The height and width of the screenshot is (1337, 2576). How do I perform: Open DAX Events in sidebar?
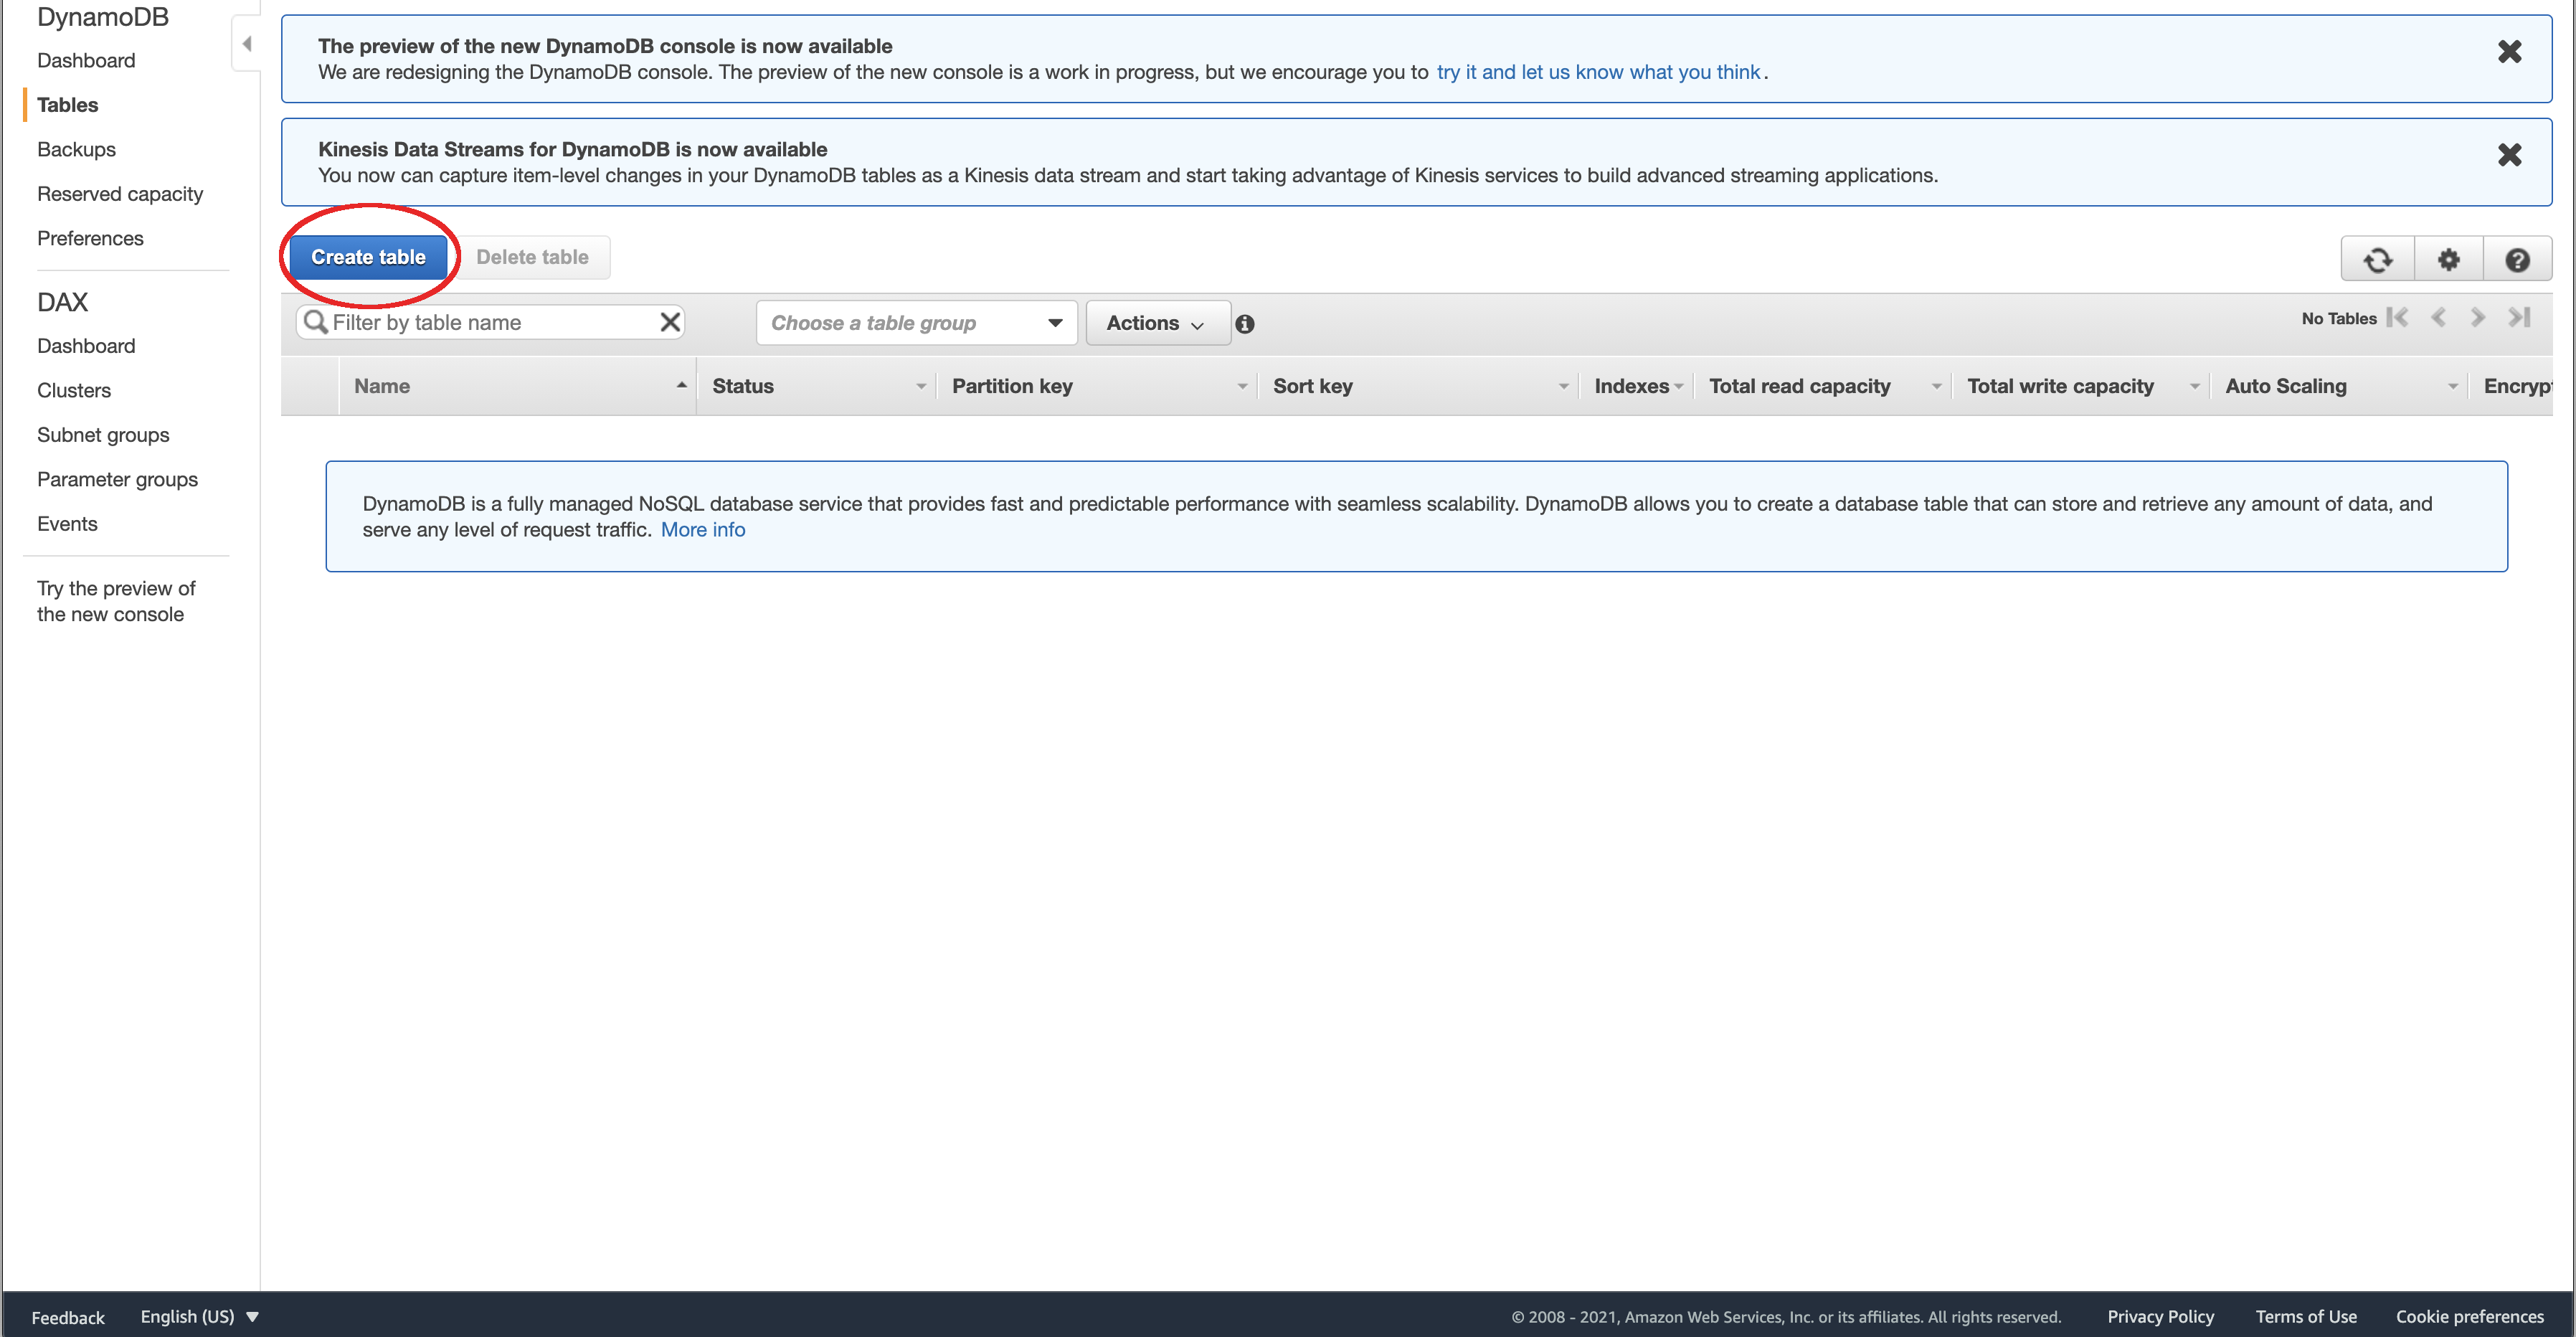point(67,524)
